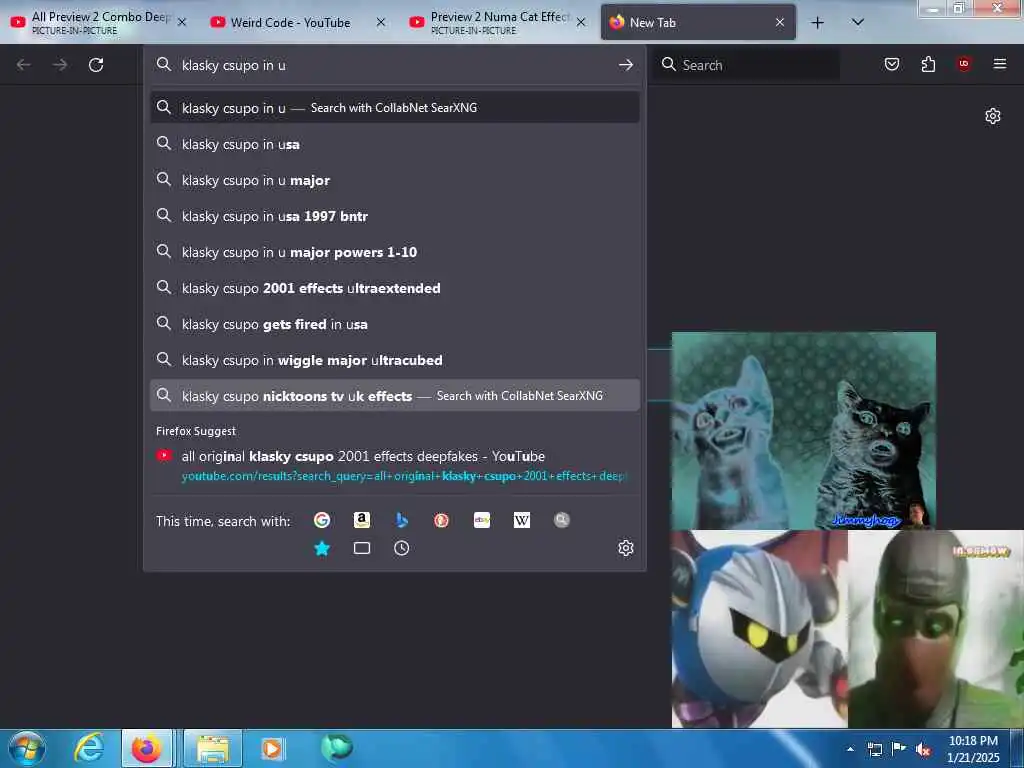Open the Windows Start button

coord(26,748)
